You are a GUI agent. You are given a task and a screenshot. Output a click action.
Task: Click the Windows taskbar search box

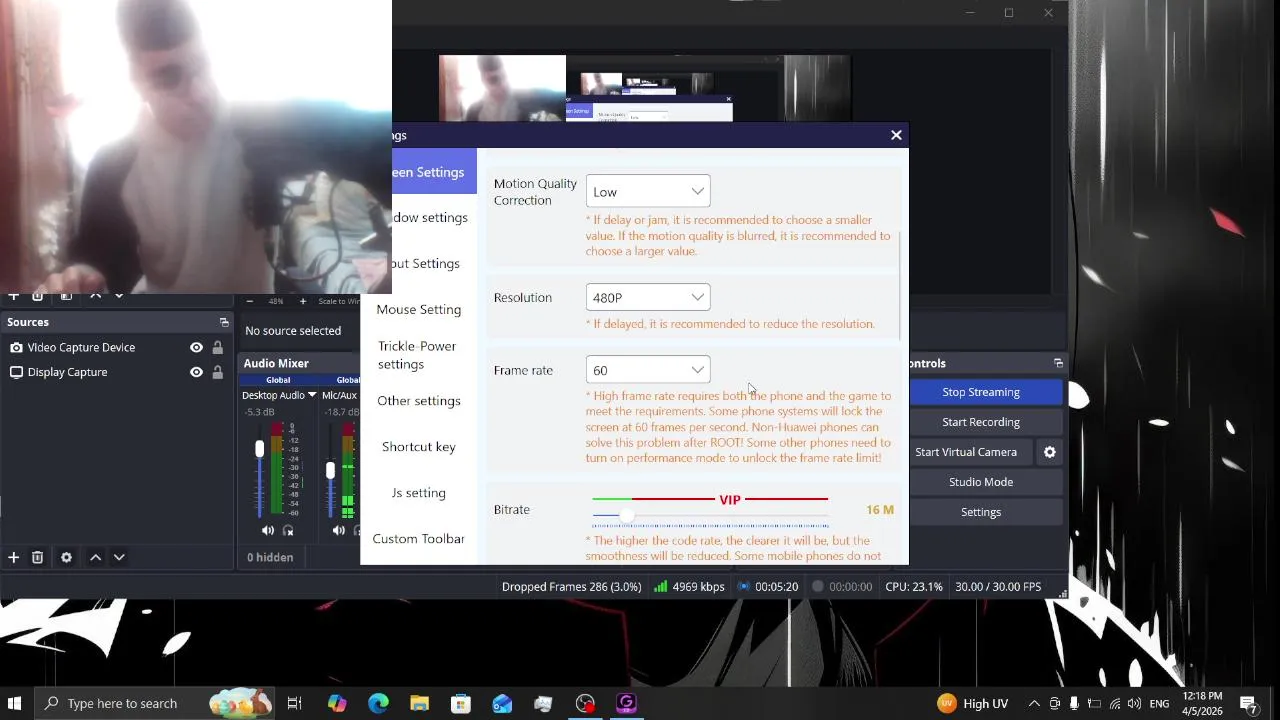(155, 703)
